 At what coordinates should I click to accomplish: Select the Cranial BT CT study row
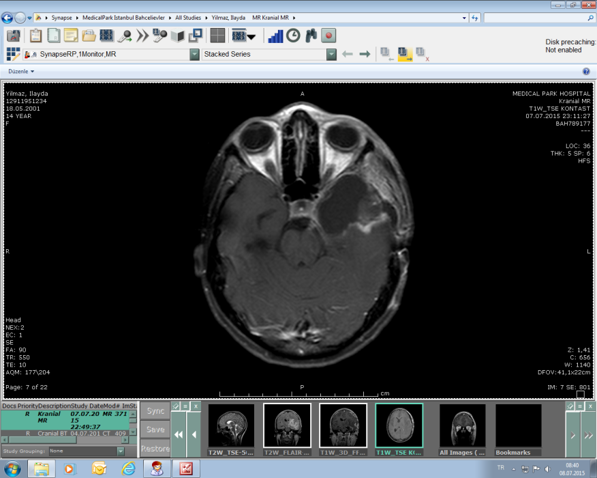click(x=65, y=433)
